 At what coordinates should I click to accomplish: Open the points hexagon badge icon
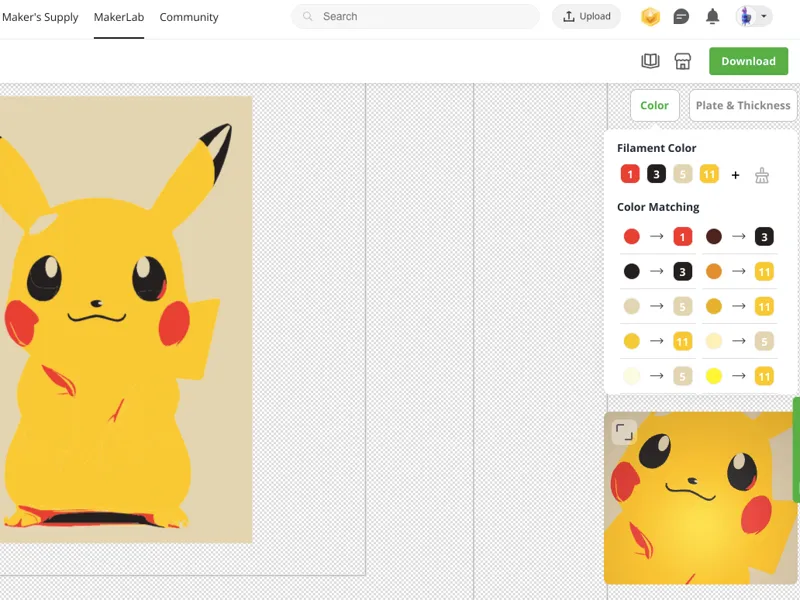point(651,17)
